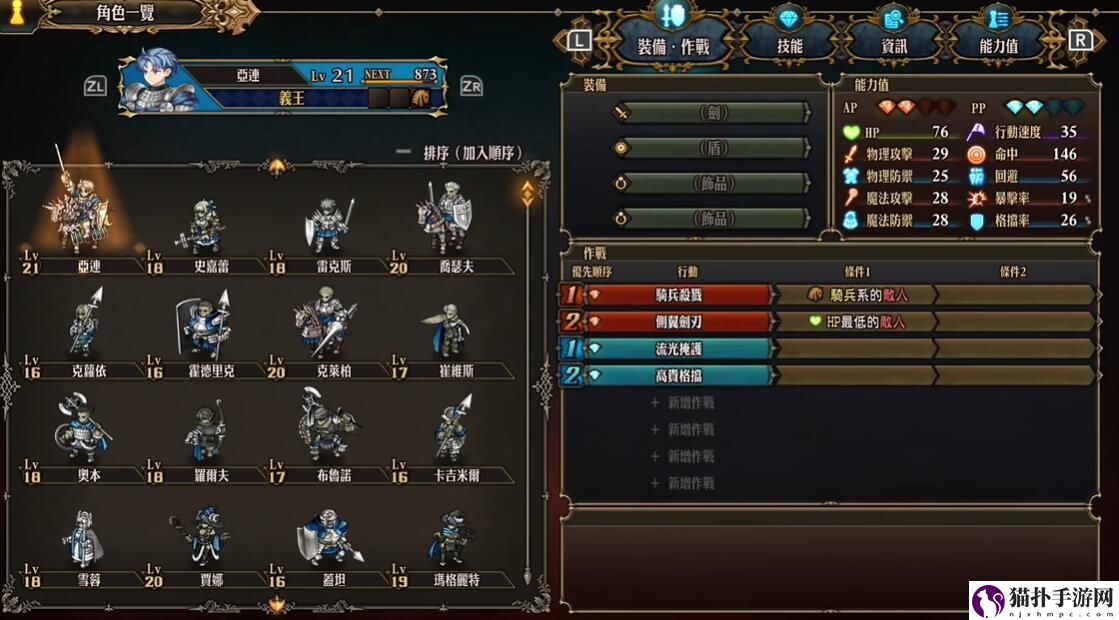Select the first accessory (飾品) slot
1119x620 pixels.
point(712,183)
